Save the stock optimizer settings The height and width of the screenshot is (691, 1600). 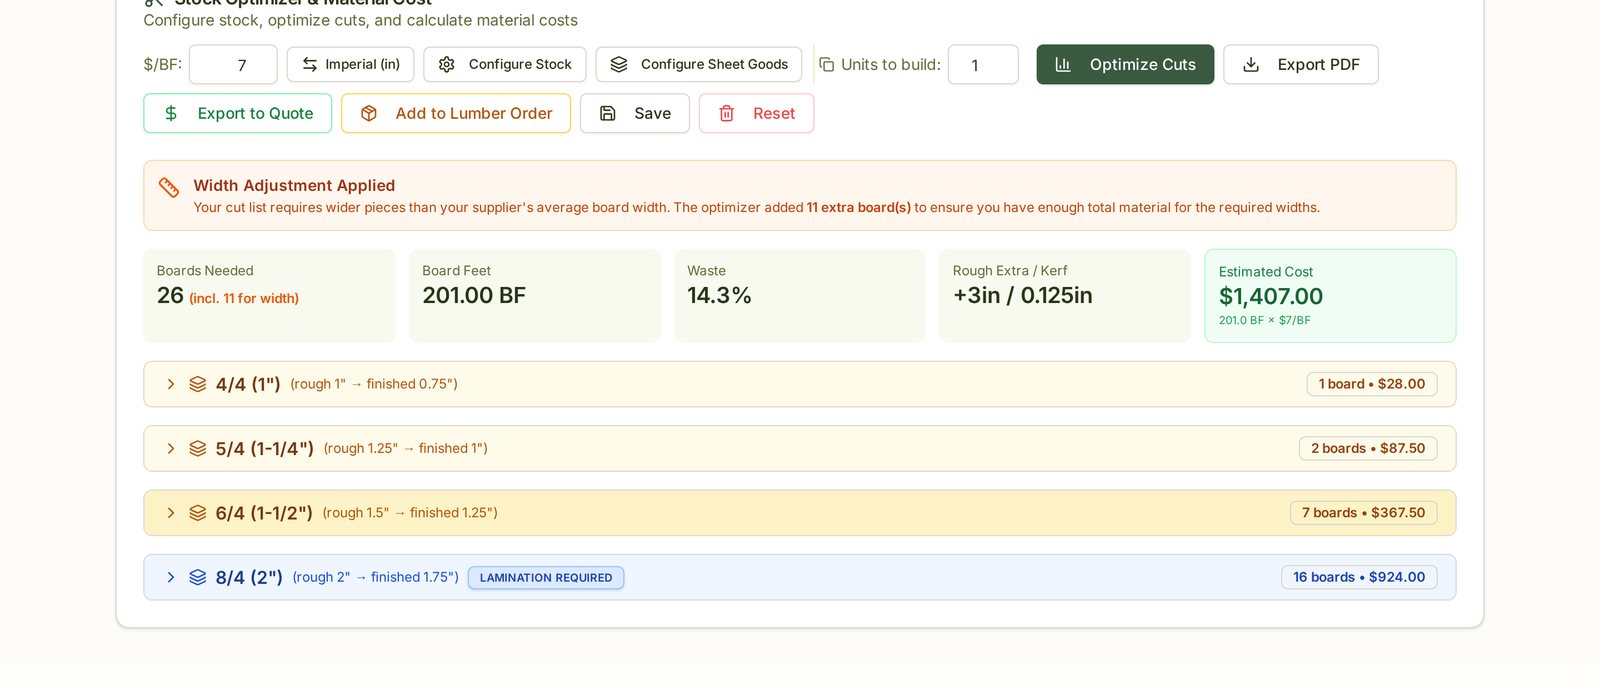(635, 113)
